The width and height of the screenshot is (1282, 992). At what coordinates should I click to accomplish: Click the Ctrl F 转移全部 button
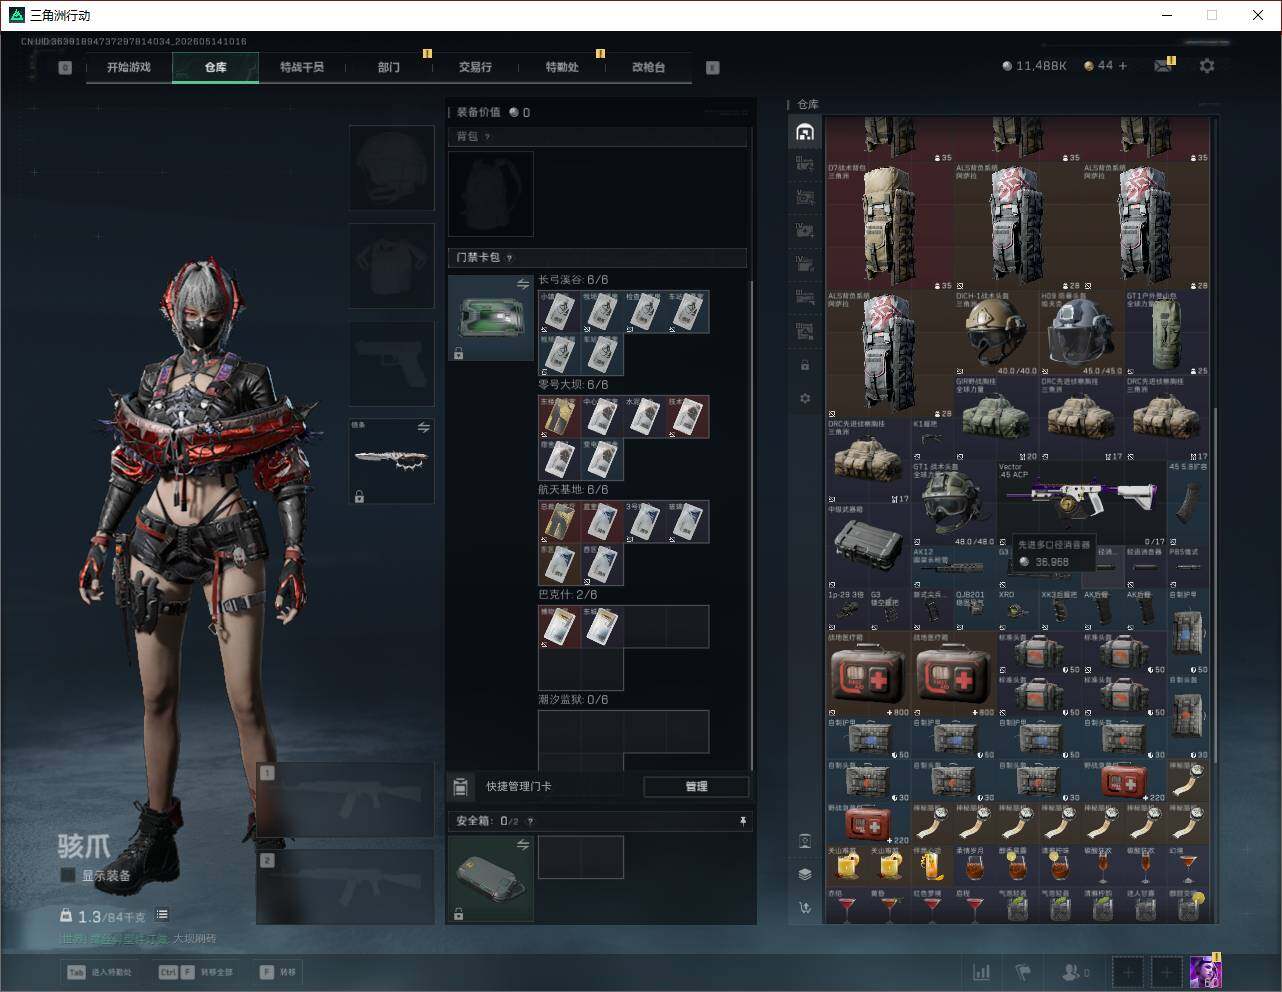click(x=197, y=972)
